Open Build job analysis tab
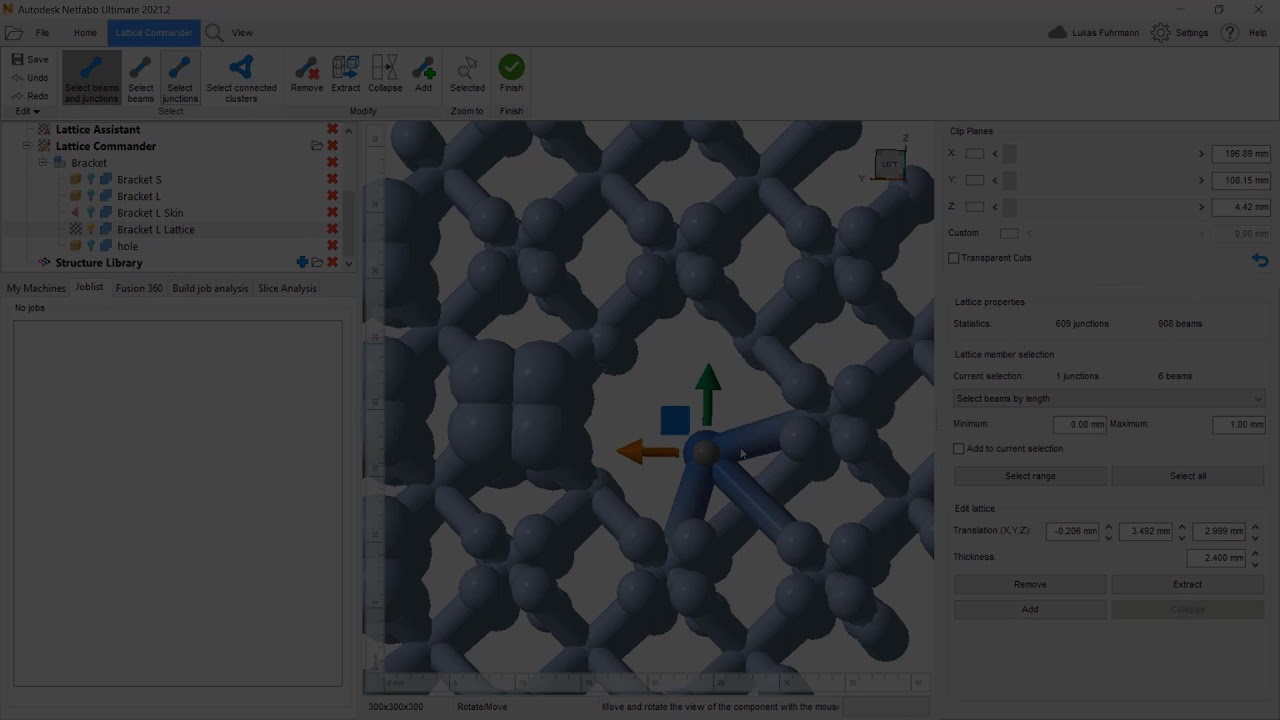 point(210,288)
